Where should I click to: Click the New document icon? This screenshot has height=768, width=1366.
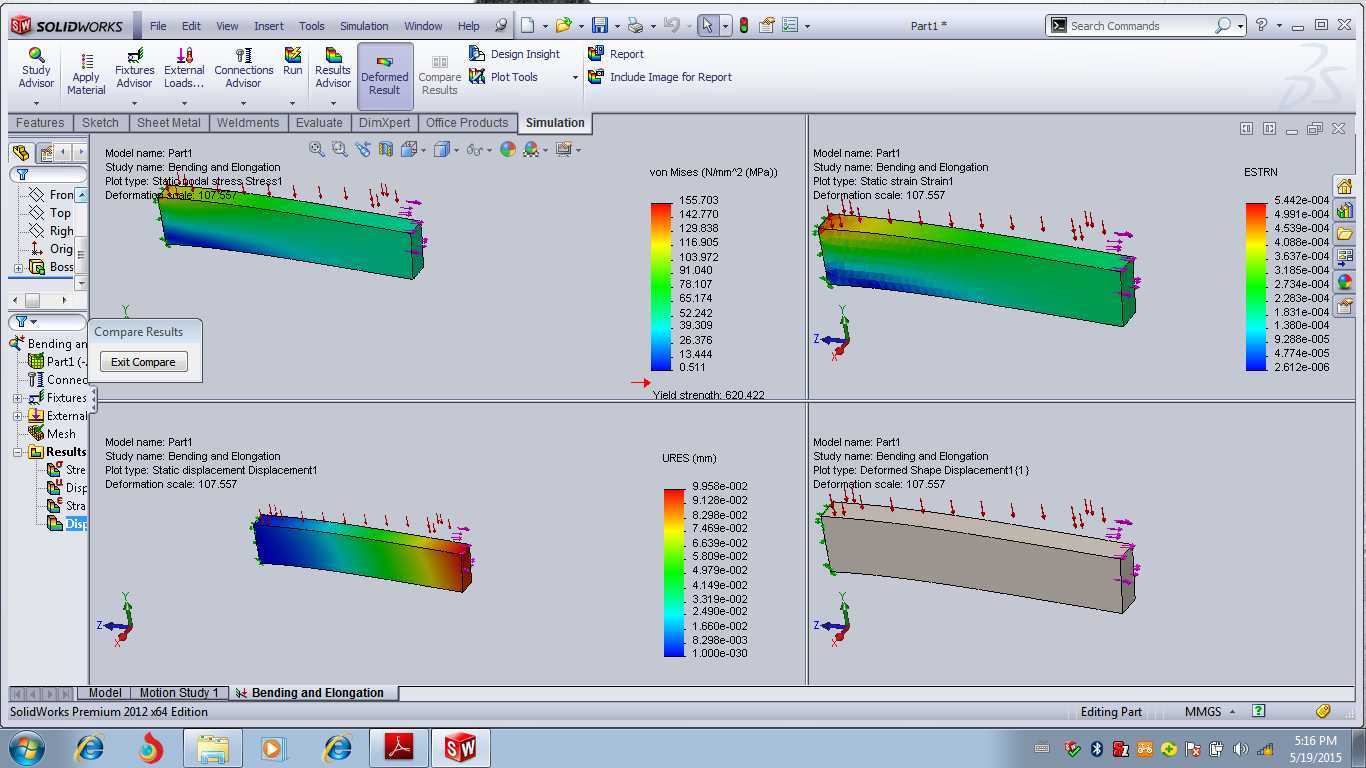[528, 26]
